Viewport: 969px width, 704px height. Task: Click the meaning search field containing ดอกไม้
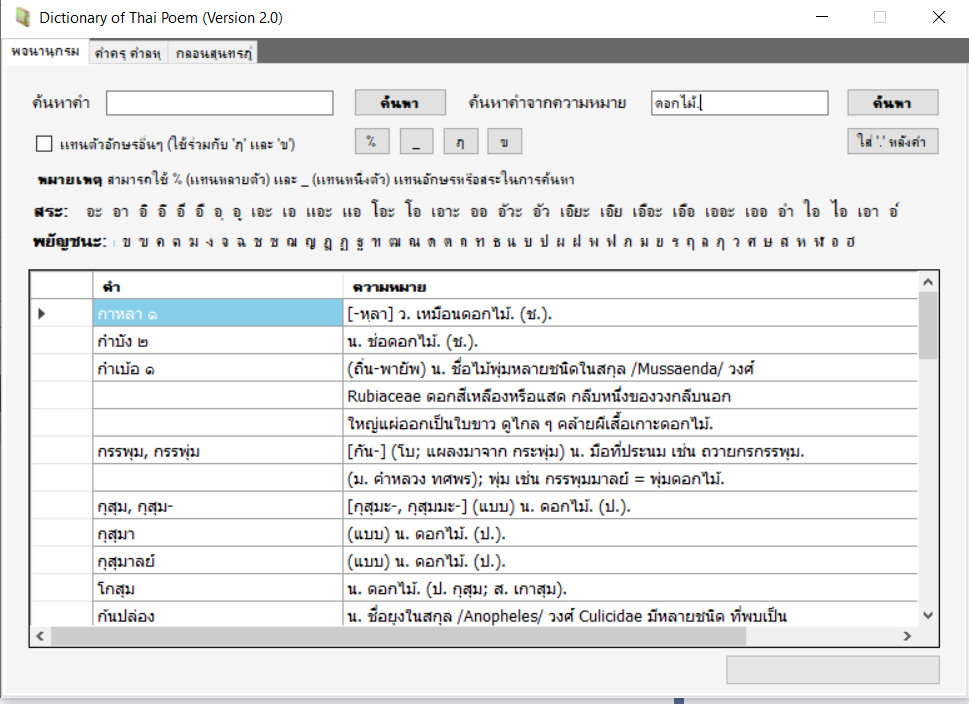point(738,103)
